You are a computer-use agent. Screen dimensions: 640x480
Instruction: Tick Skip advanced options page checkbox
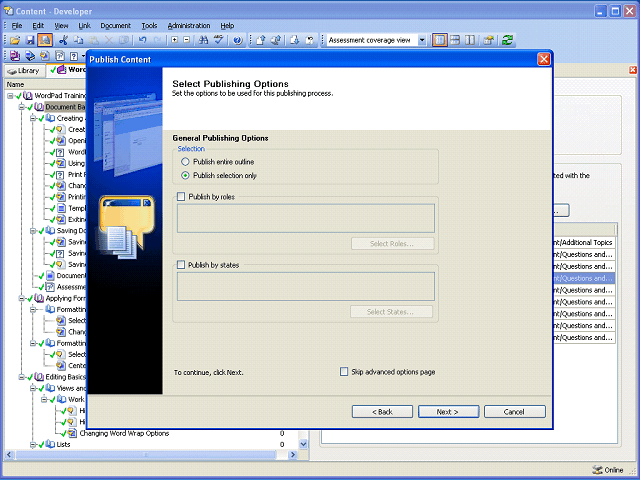pos(344,372)
